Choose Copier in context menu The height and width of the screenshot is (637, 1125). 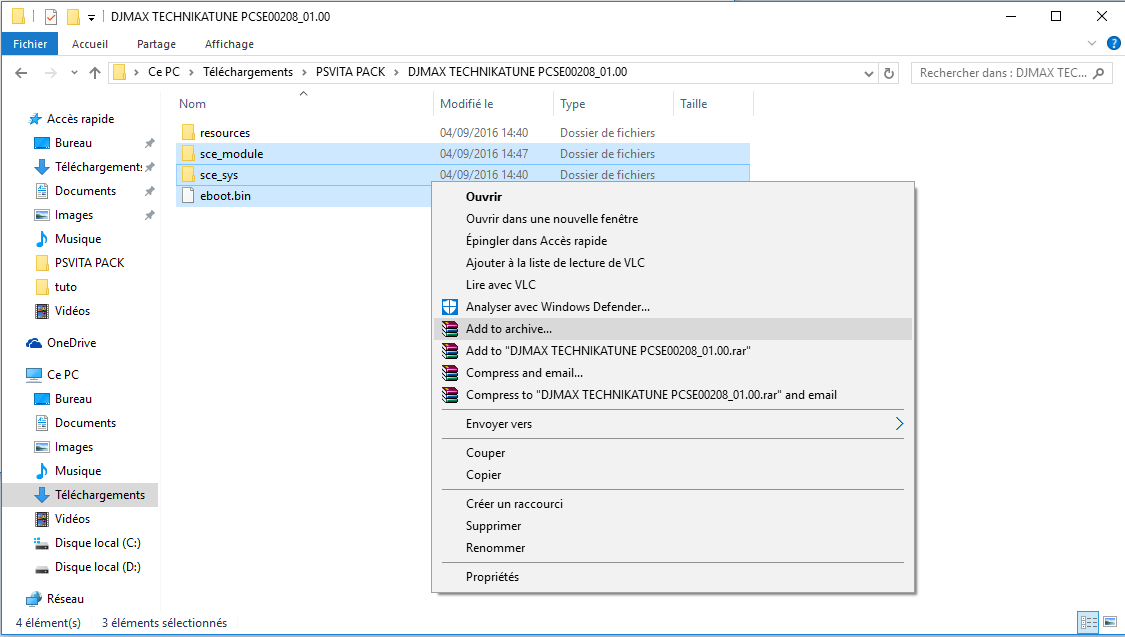(x=673, y=475)
